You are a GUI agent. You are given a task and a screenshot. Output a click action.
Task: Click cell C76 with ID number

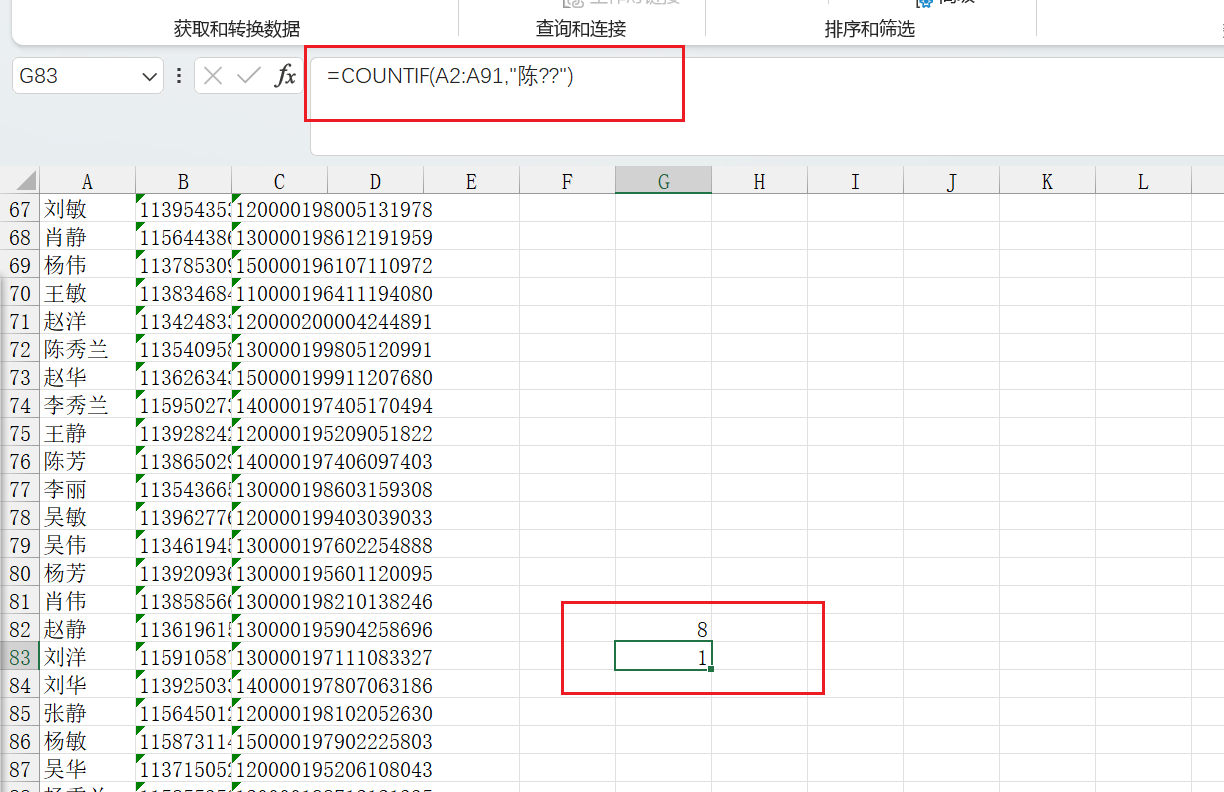pos(332,462)
